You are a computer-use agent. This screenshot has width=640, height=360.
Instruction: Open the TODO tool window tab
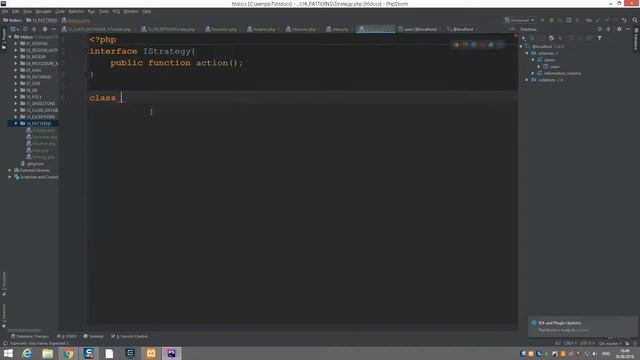67,336
